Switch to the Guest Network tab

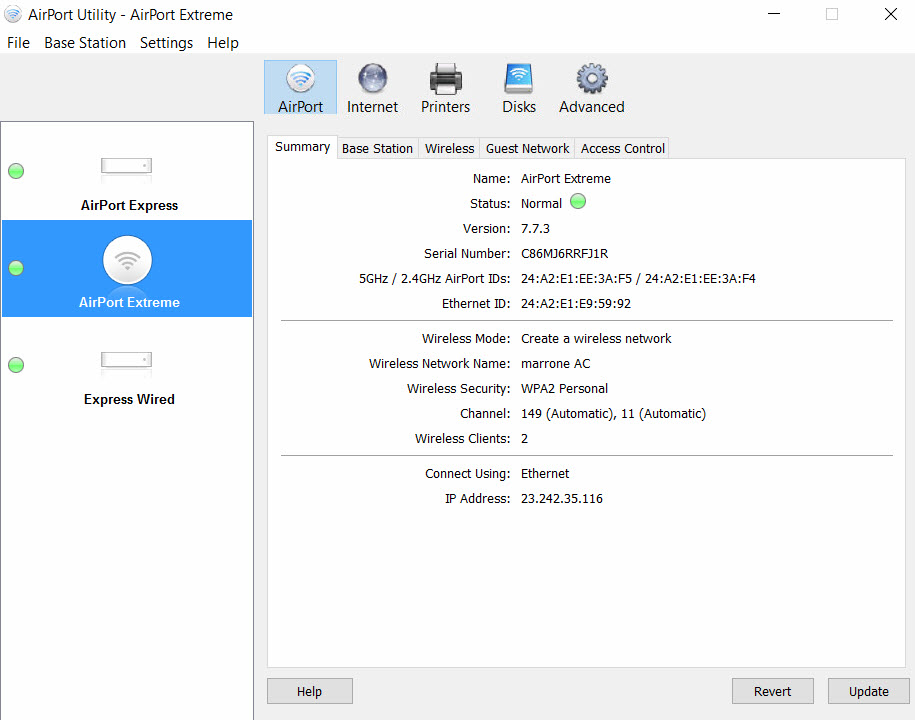pos(527,148)
